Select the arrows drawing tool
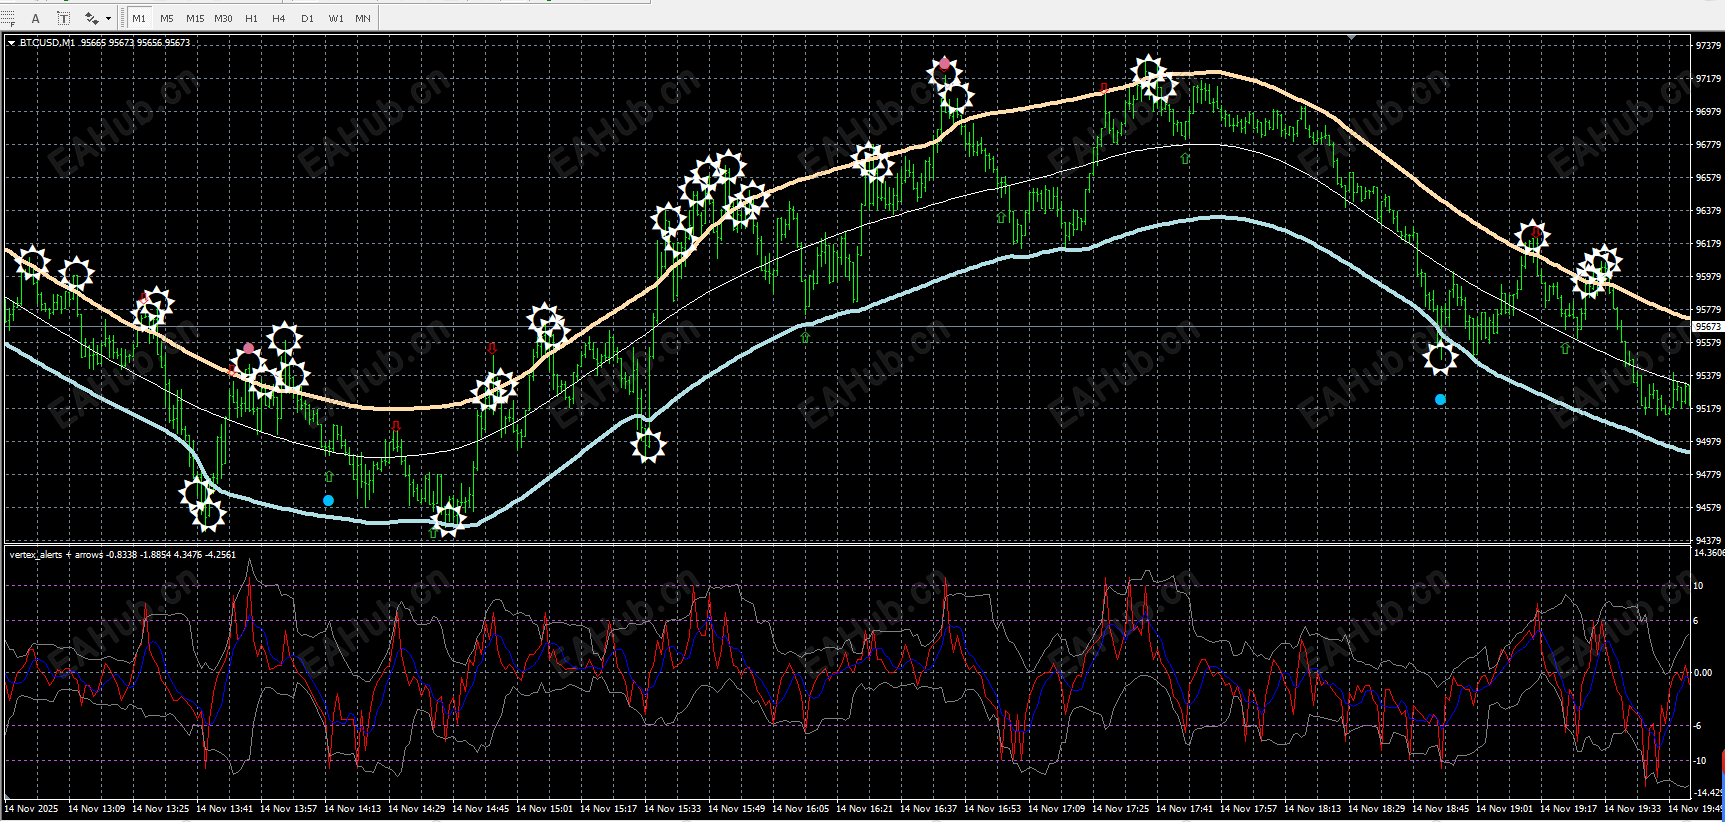This screenshot has height=822, width=1725. coord(91,18)
